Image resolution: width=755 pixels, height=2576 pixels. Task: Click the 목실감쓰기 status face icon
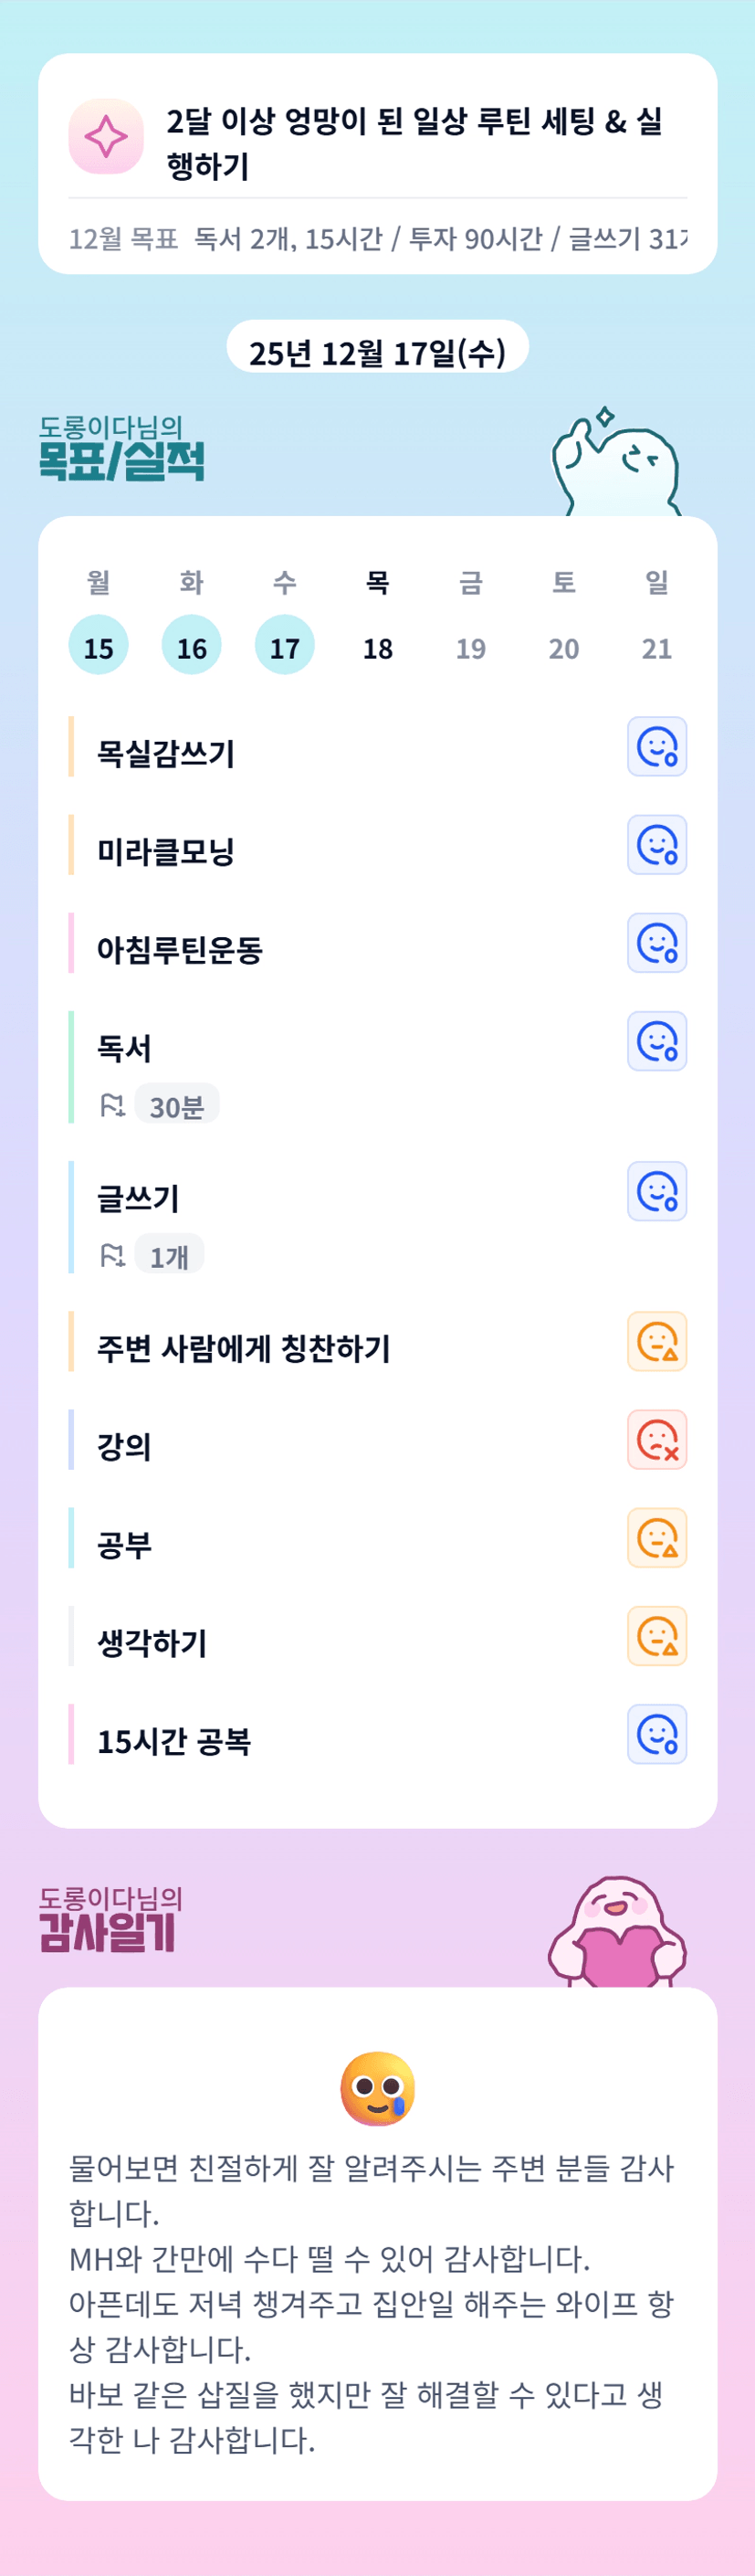(x=657, y=747)
